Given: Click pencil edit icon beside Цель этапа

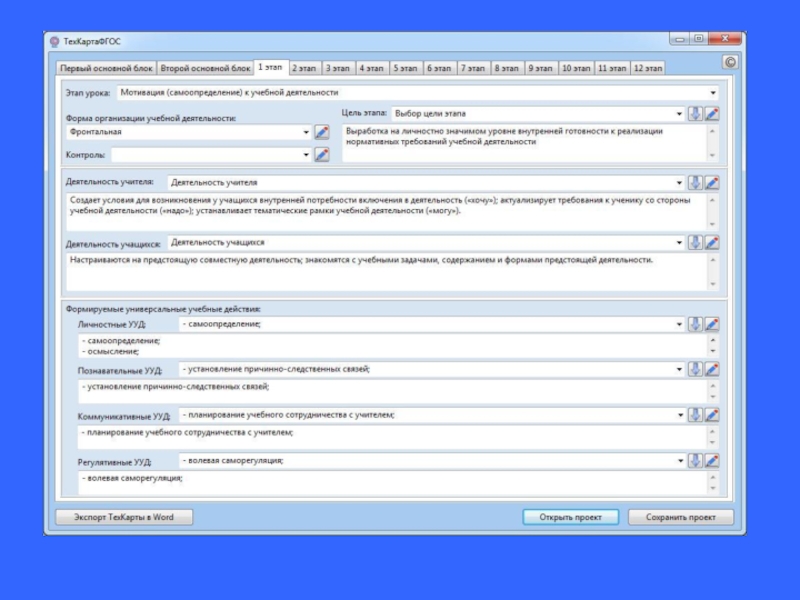Looking at the screenshot, I should pyautogui.click(x=712, y=114).
